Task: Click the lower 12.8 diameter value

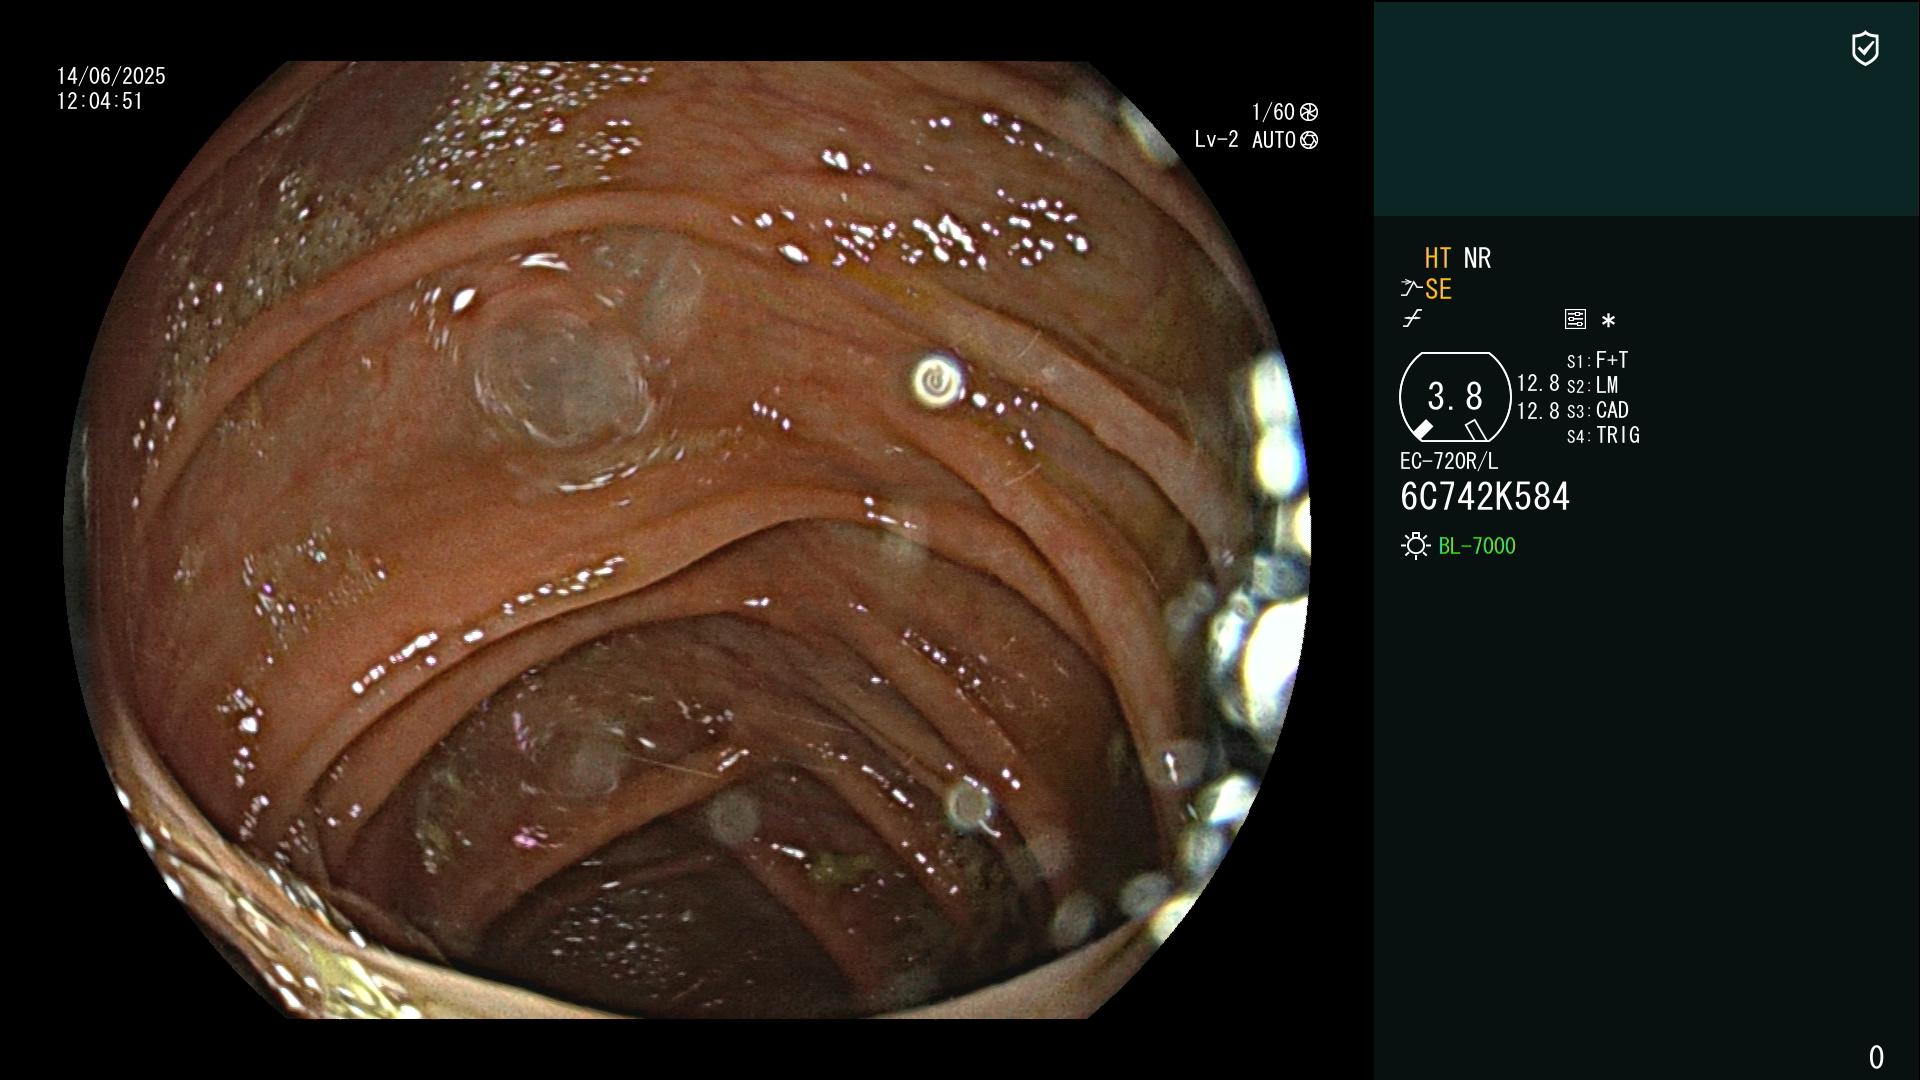Action: [1538, 411]
